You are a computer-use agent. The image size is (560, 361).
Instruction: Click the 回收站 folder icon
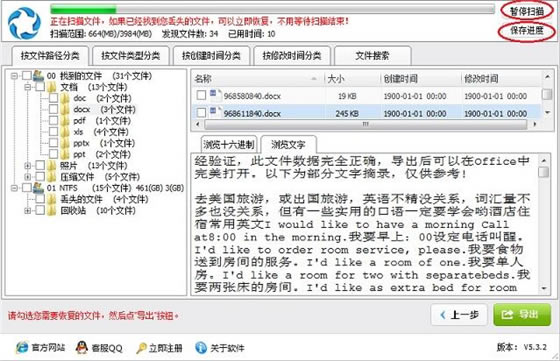[52, 210]
